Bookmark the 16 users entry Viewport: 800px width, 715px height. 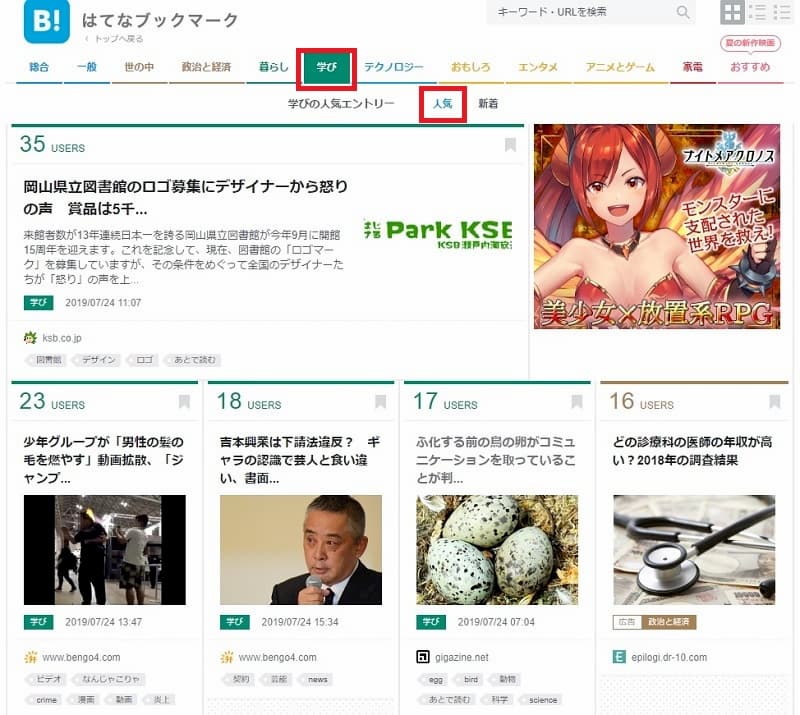pos(774,402)
